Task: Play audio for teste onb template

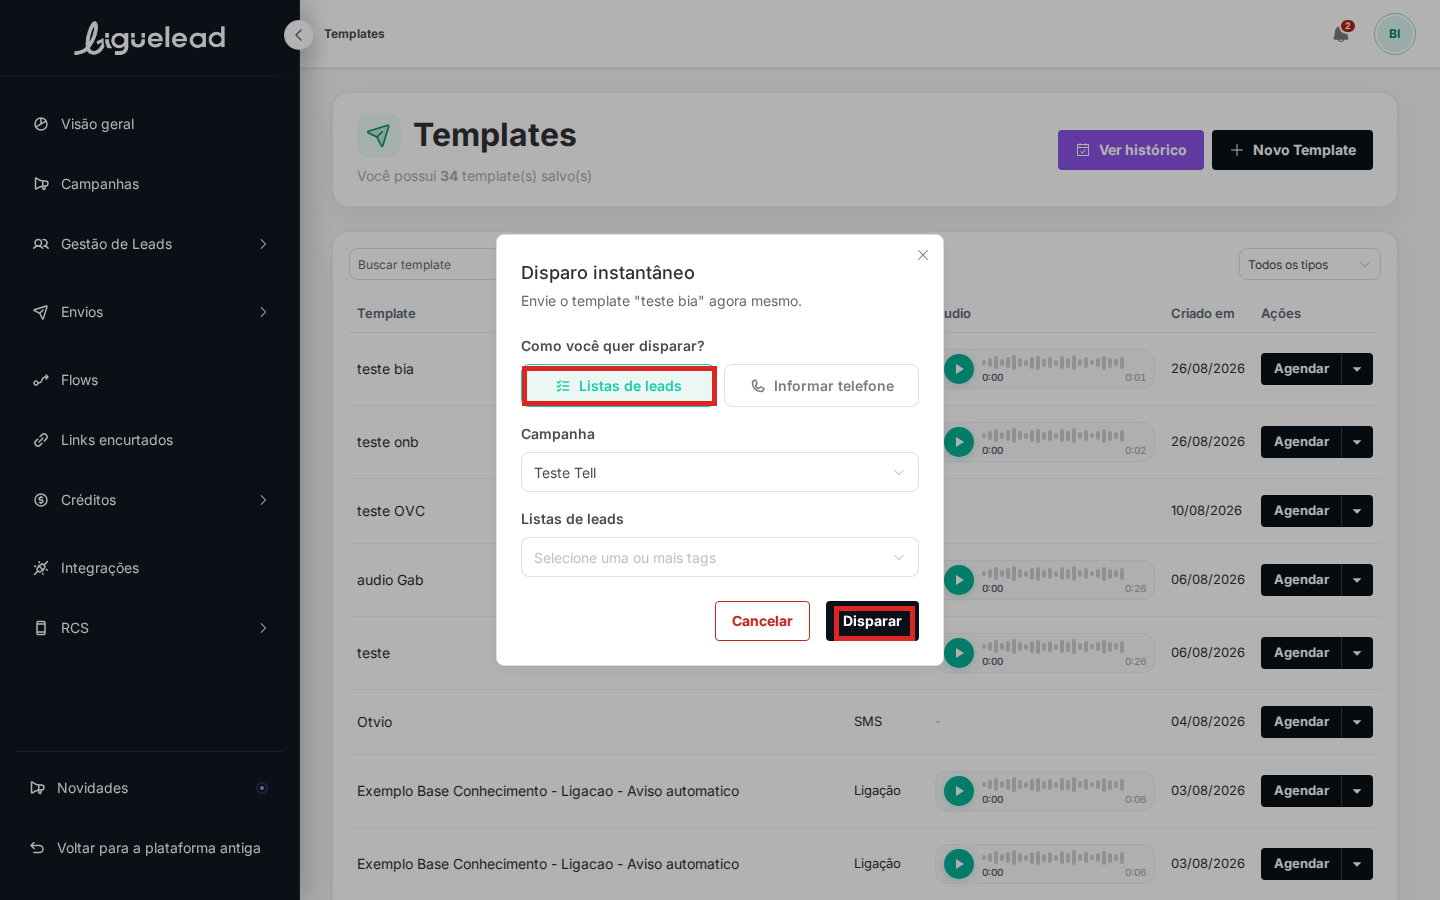Action: coord(959,442)
